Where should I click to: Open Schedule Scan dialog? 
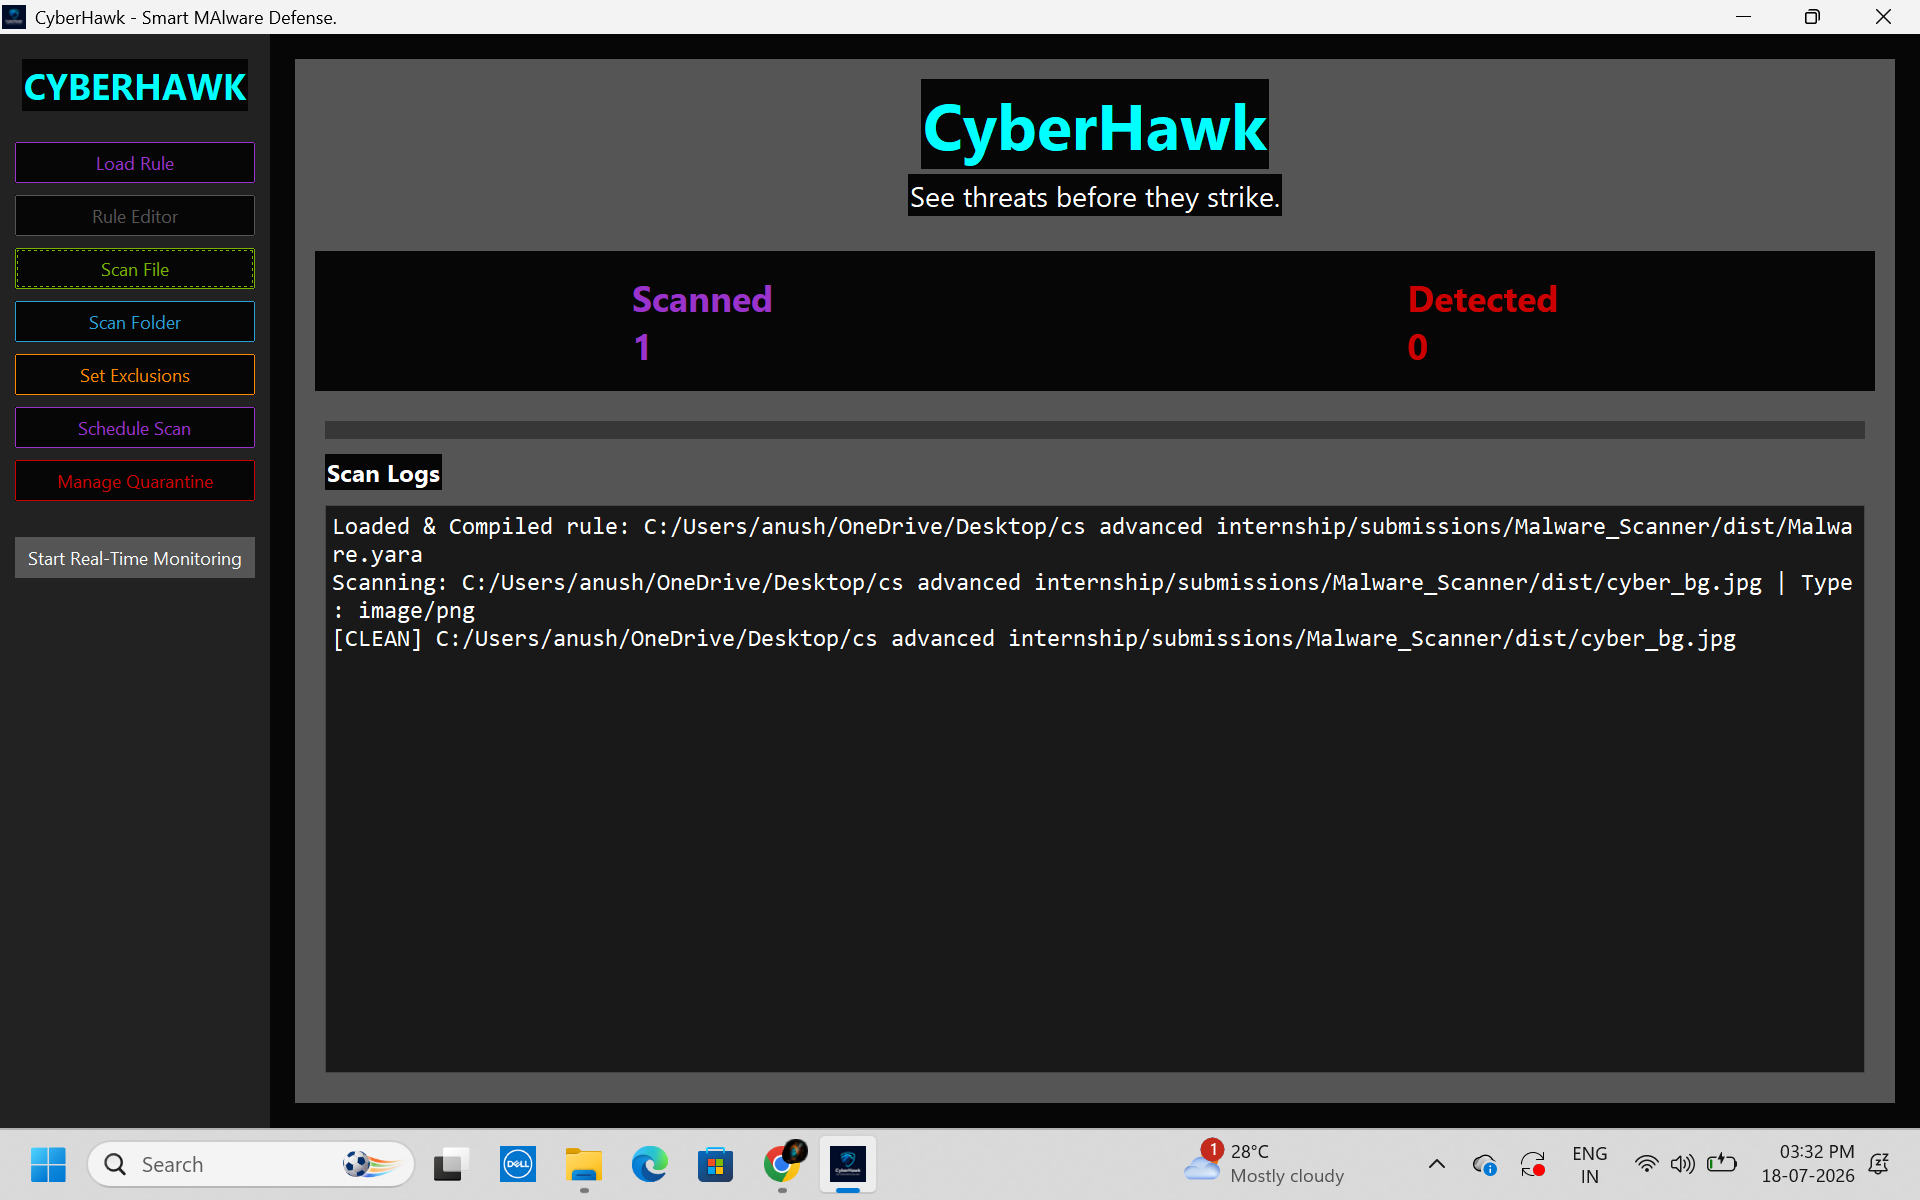click(x=135, y=428)
